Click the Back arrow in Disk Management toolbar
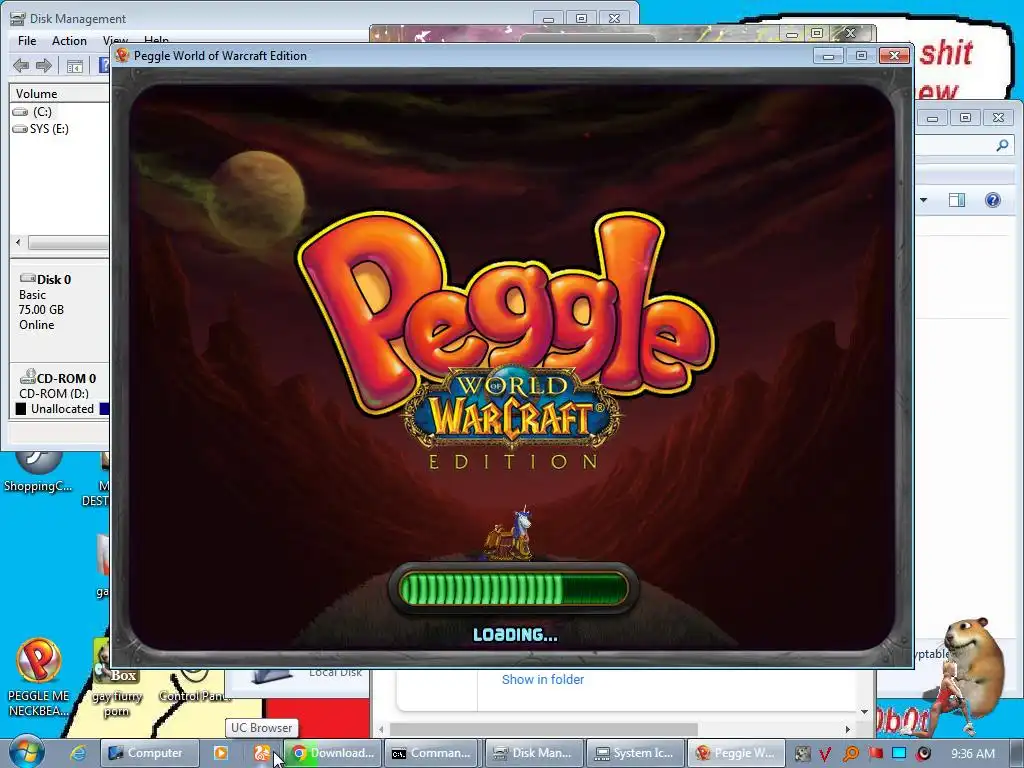The image size is (1024, 768). click(21, 65)
